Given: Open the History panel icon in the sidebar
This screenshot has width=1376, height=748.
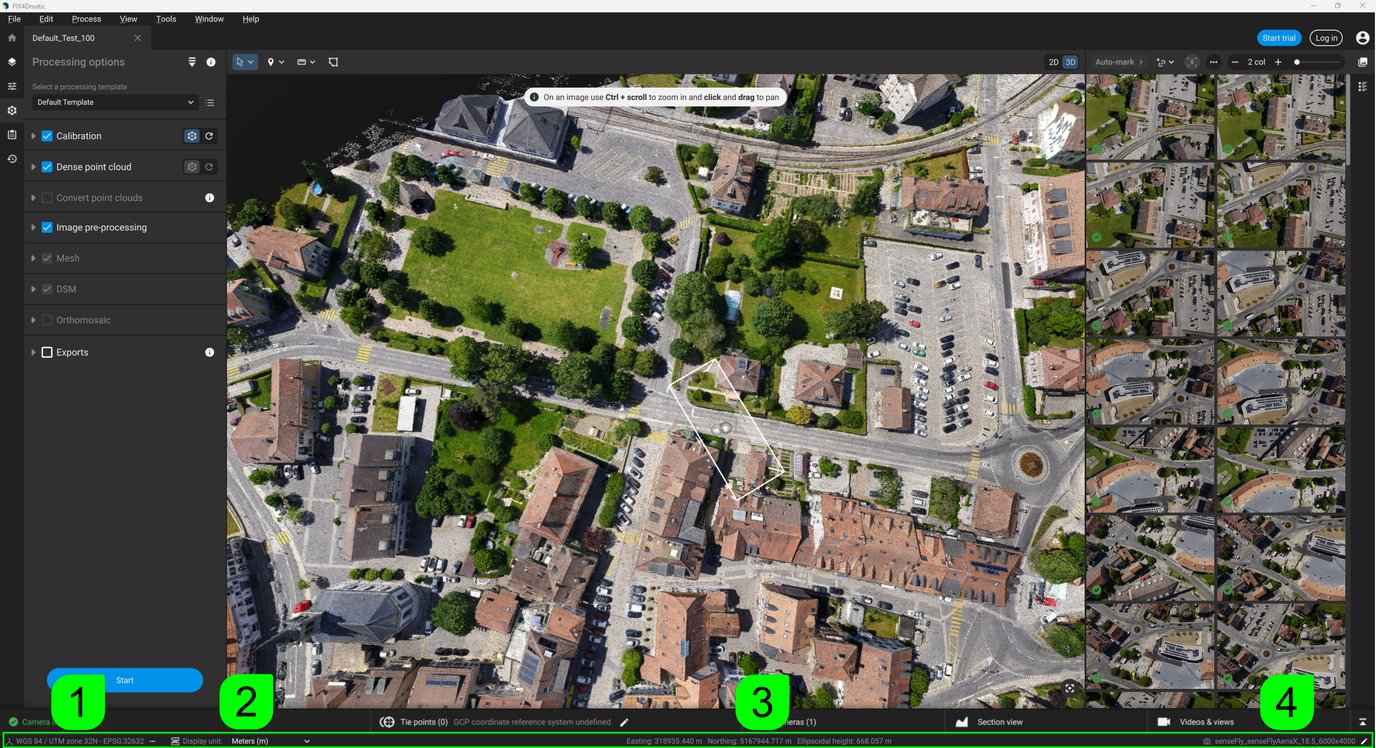Looking at the screenshot, I should (12, 159).
